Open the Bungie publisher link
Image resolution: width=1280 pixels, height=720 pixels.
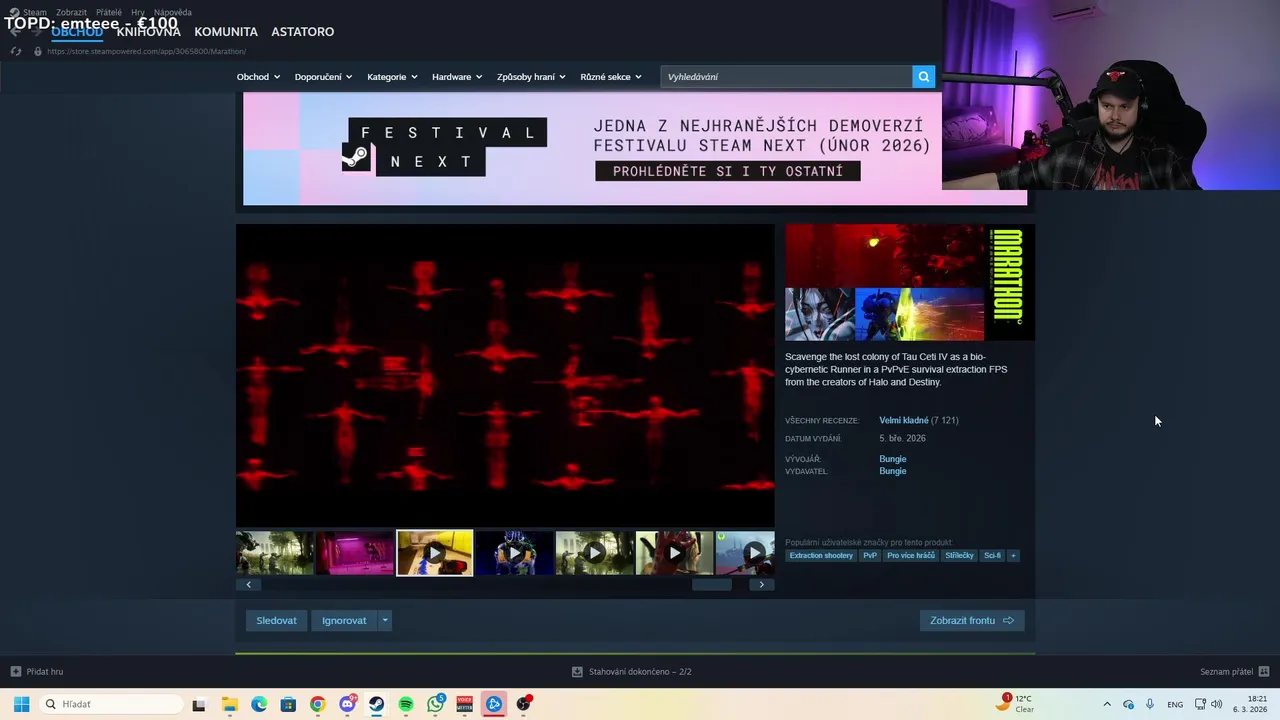(893, 471)
